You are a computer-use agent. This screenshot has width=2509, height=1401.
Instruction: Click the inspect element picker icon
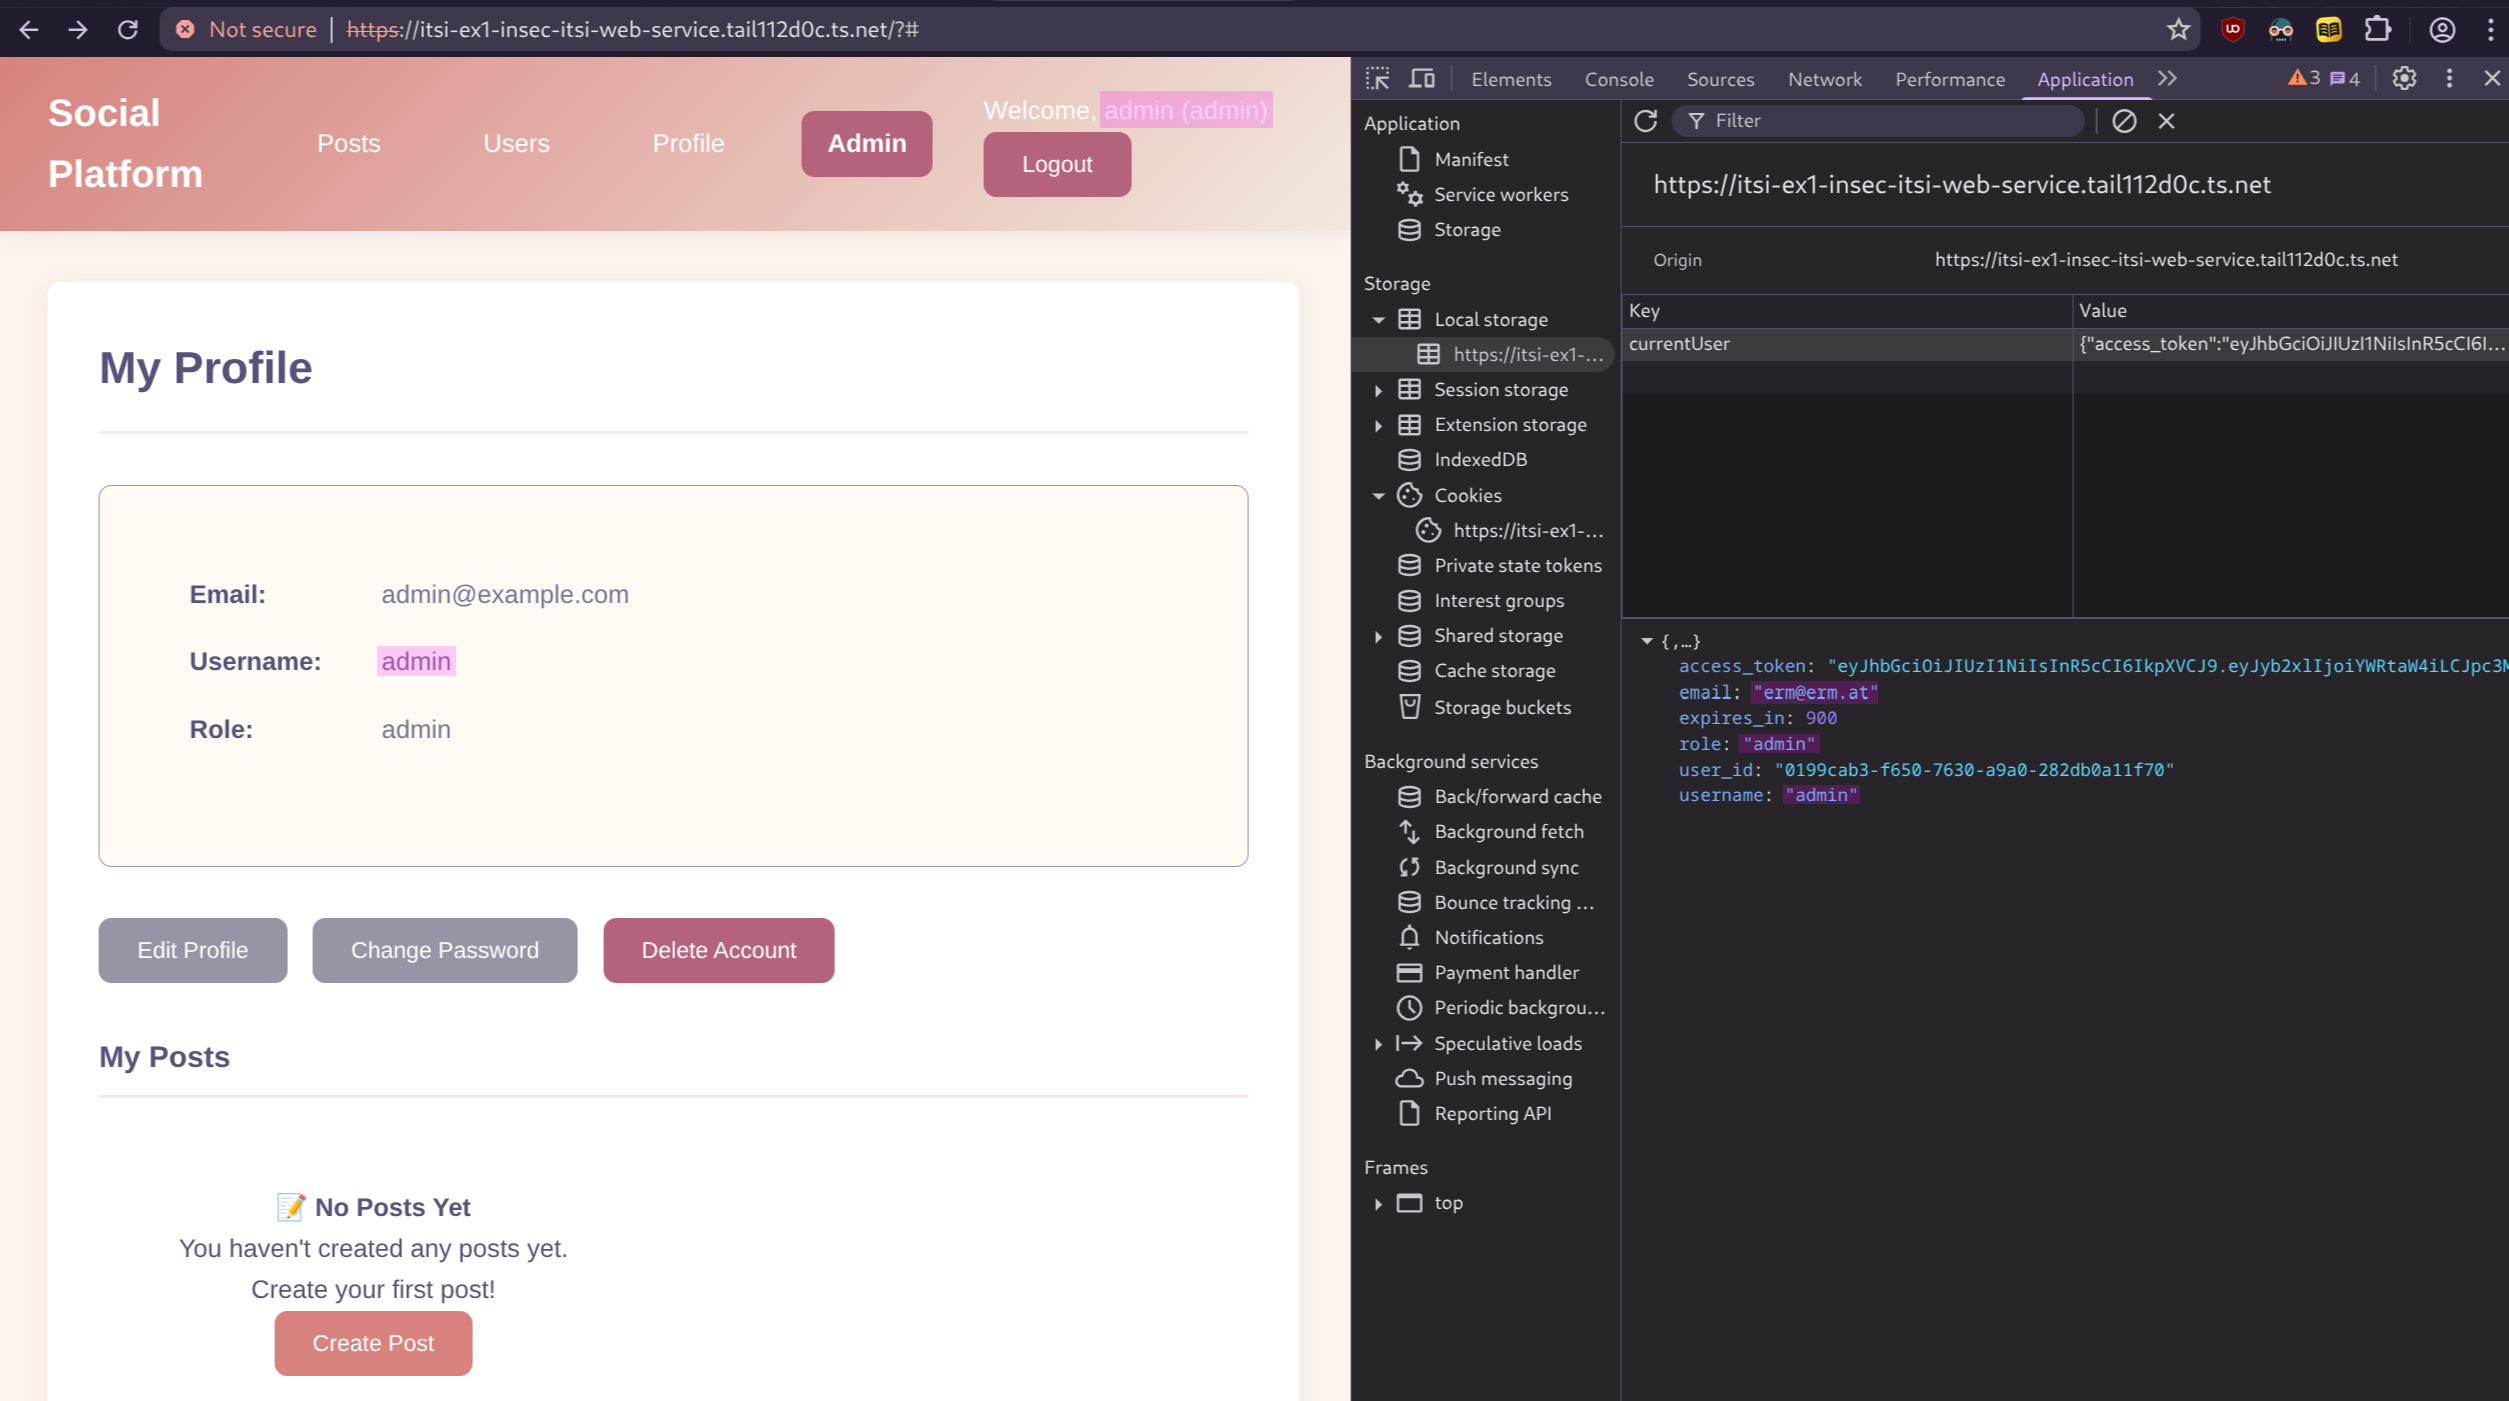coord(1377,79)
